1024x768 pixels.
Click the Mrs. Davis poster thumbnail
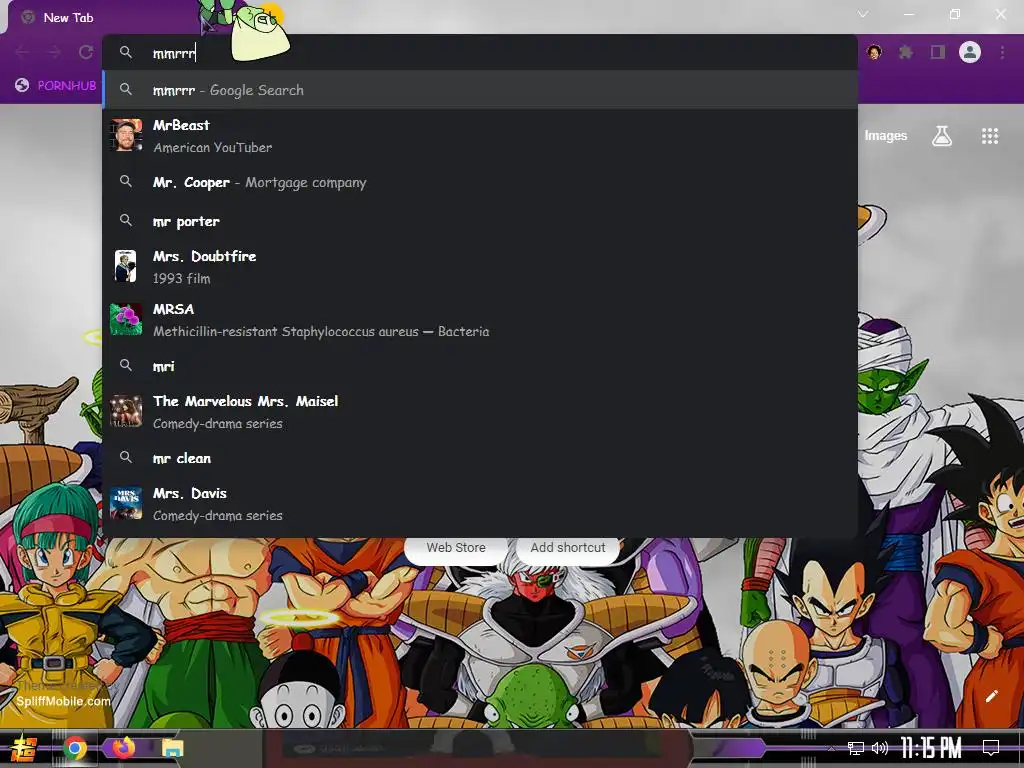tap(126, 504)
